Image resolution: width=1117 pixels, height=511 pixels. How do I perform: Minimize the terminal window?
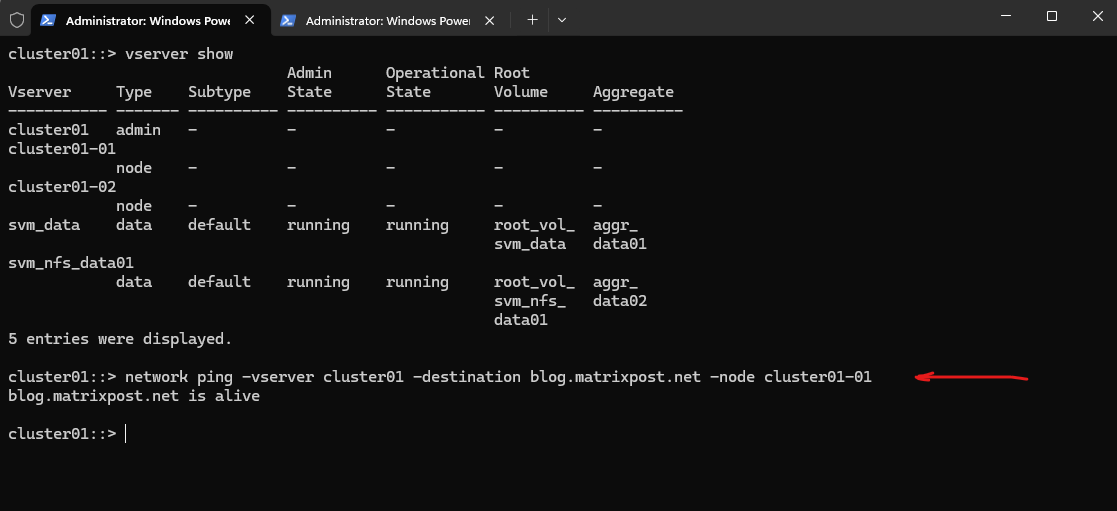(x=1004, y=16)
